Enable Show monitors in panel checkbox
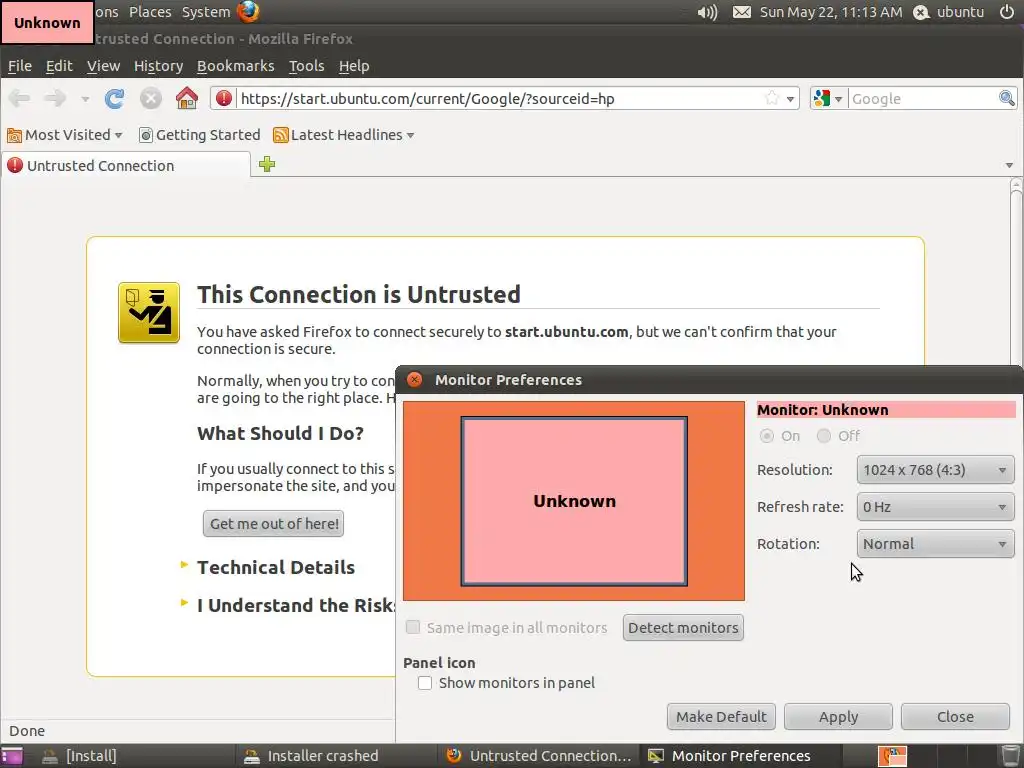This screenshot has height=768, width=1024. [425, 683]
